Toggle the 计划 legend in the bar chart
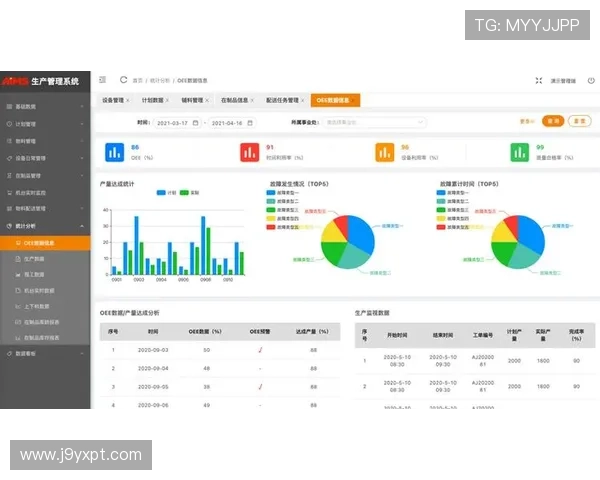 pos(164,192)
